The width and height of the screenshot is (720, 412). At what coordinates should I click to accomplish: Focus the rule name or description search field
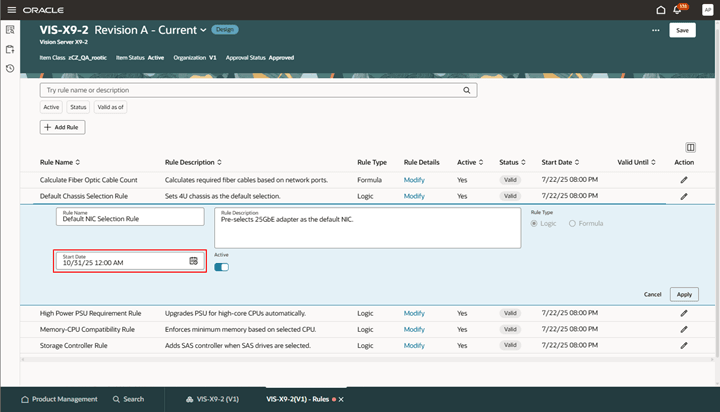[259, 90]
